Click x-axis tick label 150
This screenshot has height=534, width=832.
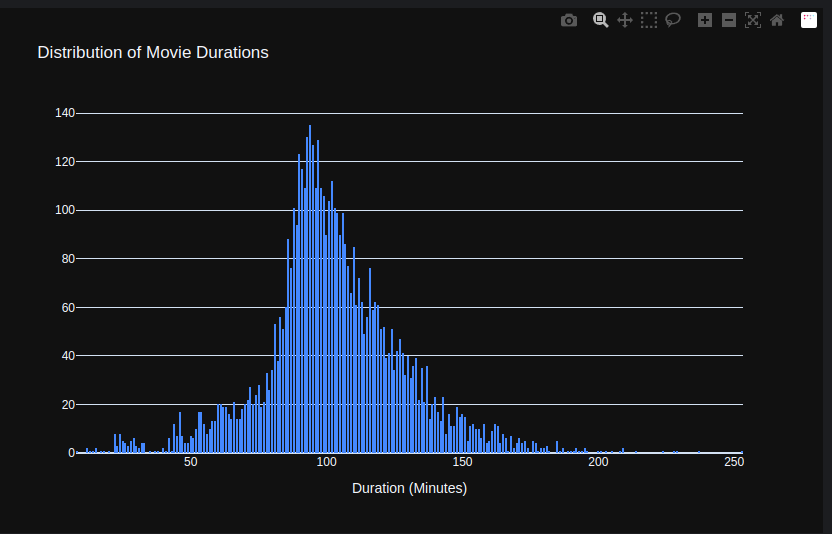tap(462, 462)
